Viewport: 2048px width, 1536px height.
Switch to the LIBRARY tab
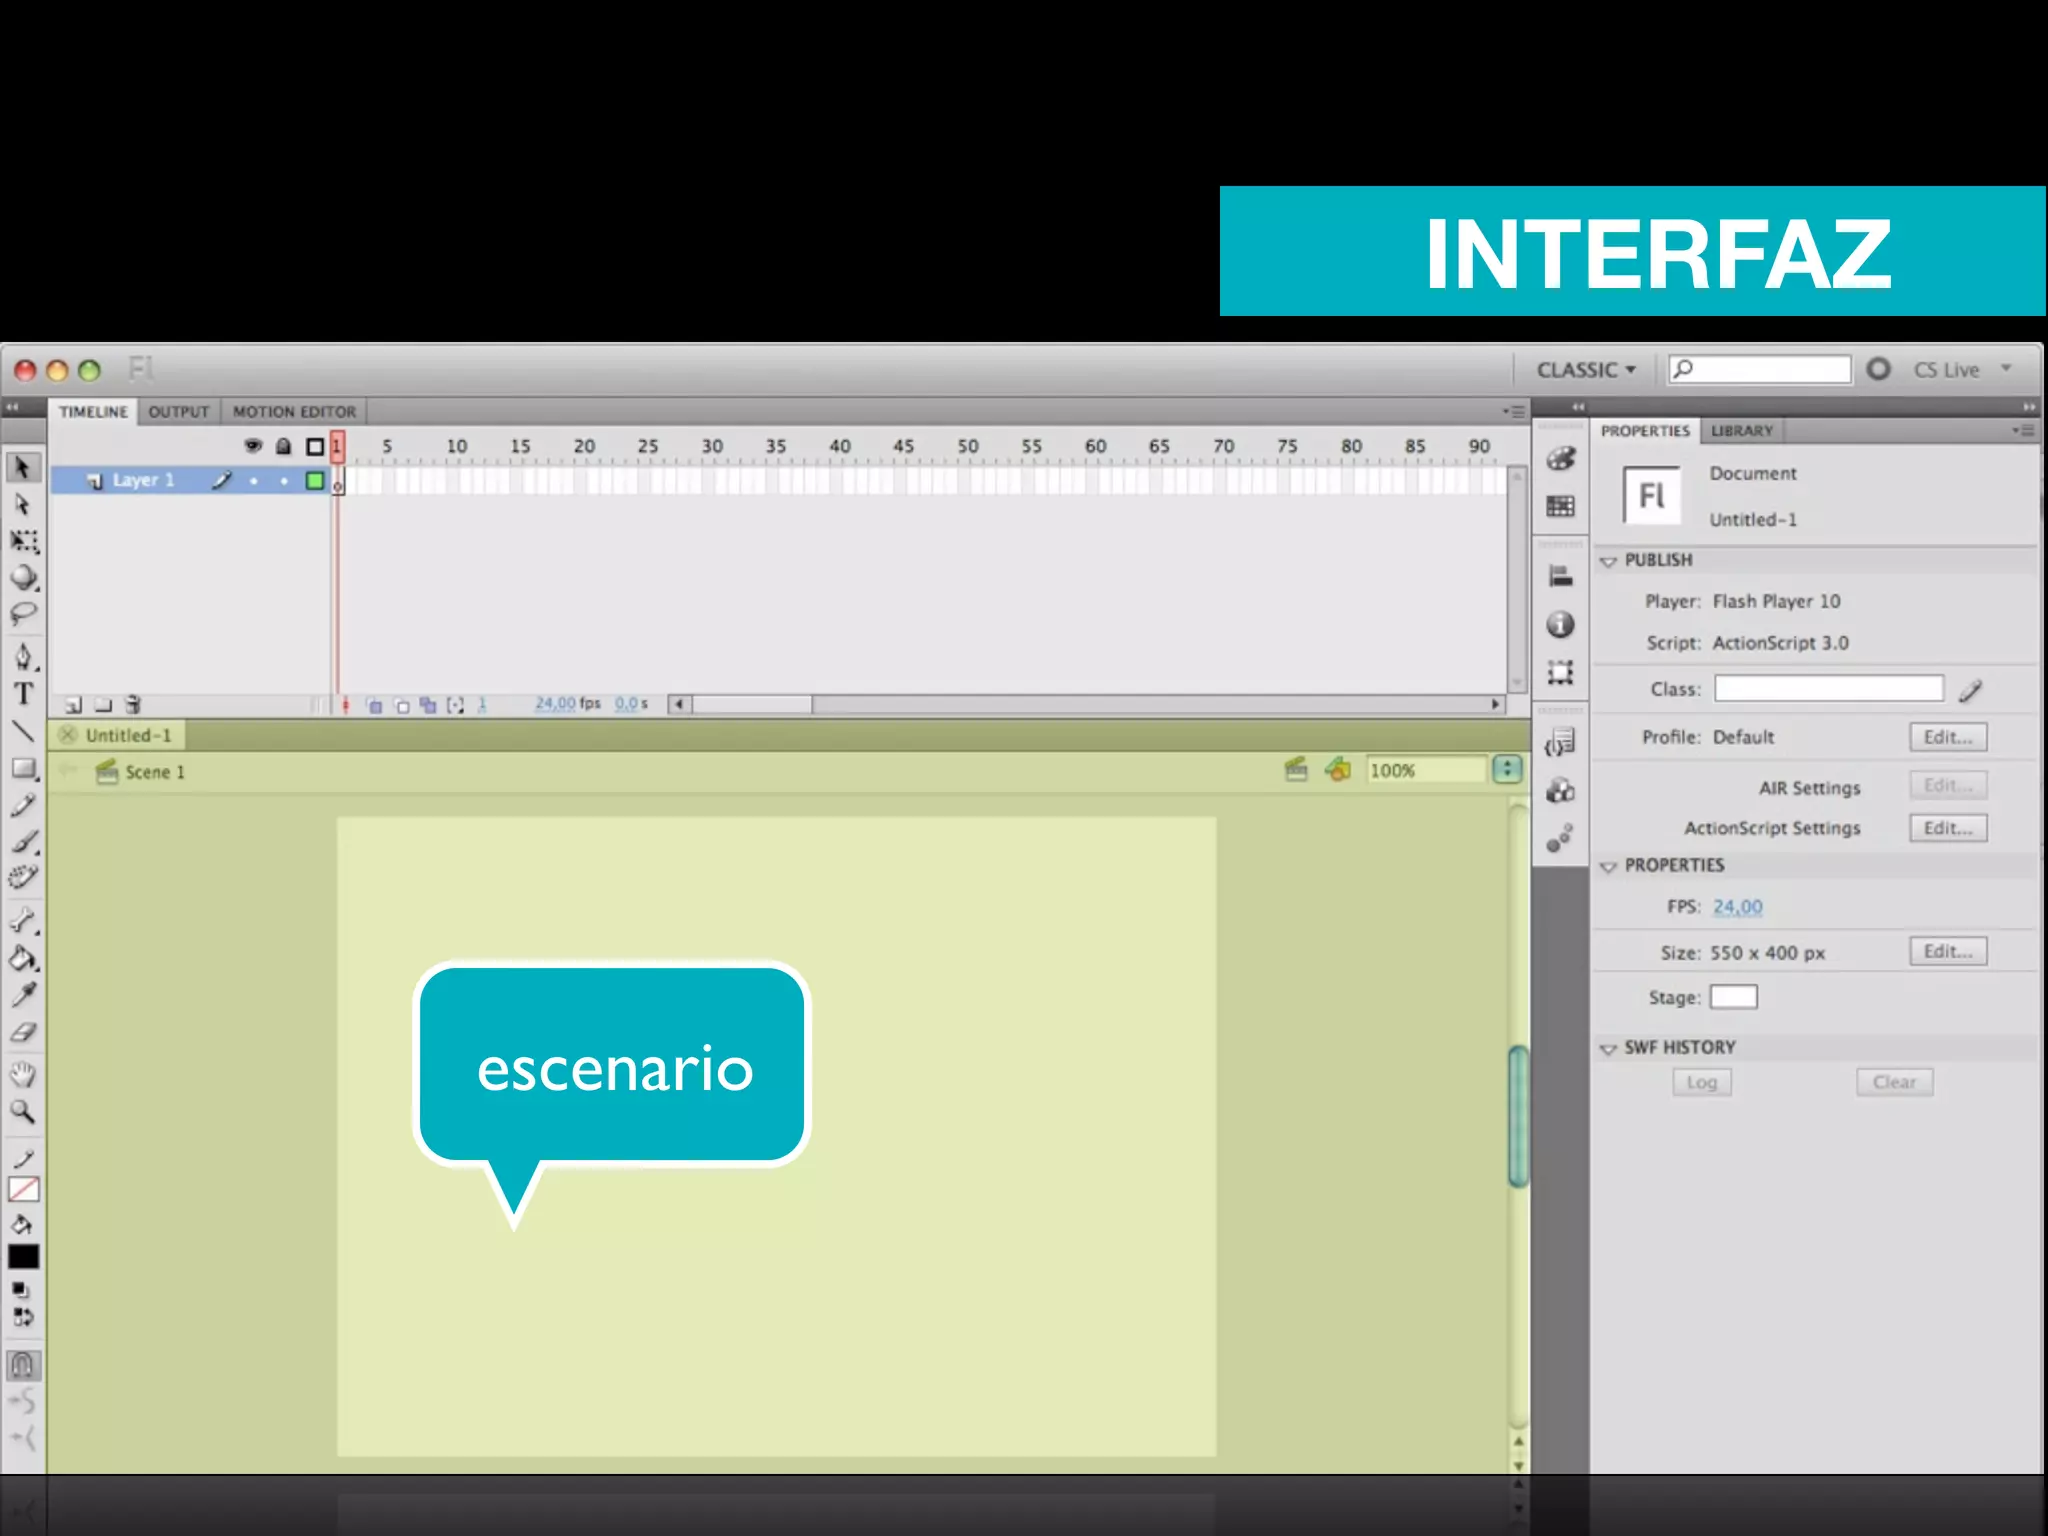[1741, 430]
